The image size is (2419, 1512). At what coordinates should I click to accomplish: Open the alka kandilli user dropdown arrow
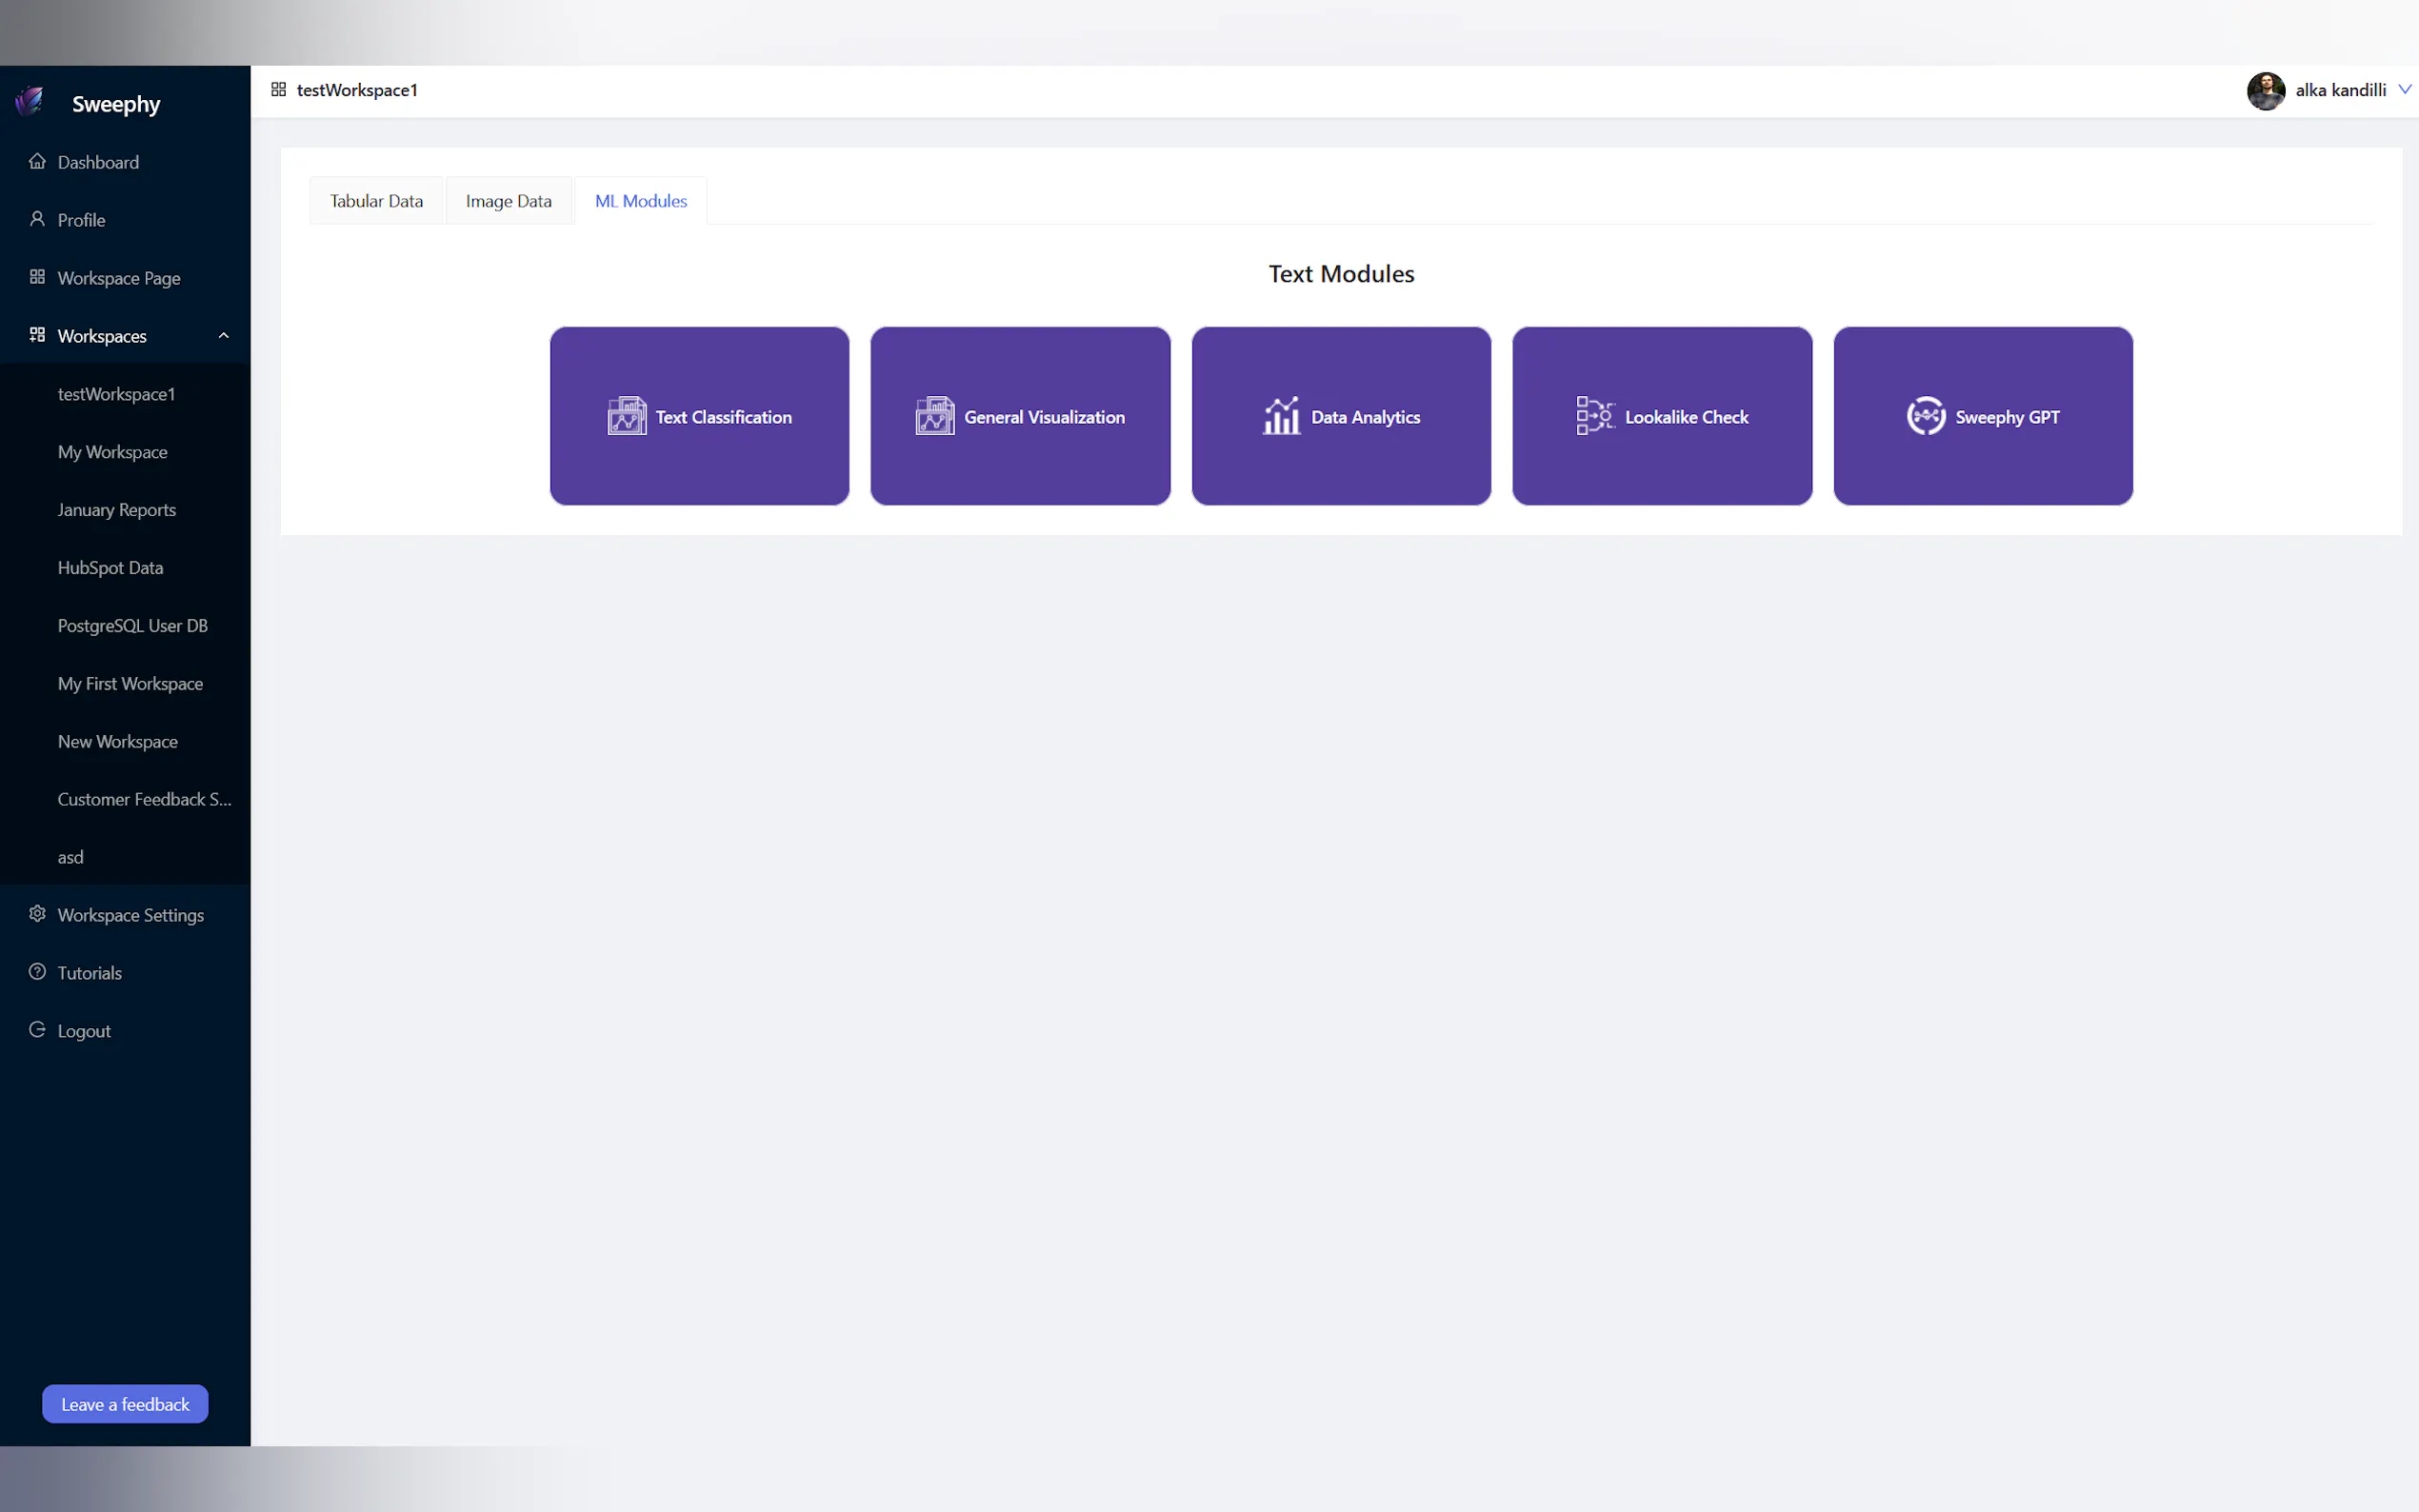[x=2404, y=90]
